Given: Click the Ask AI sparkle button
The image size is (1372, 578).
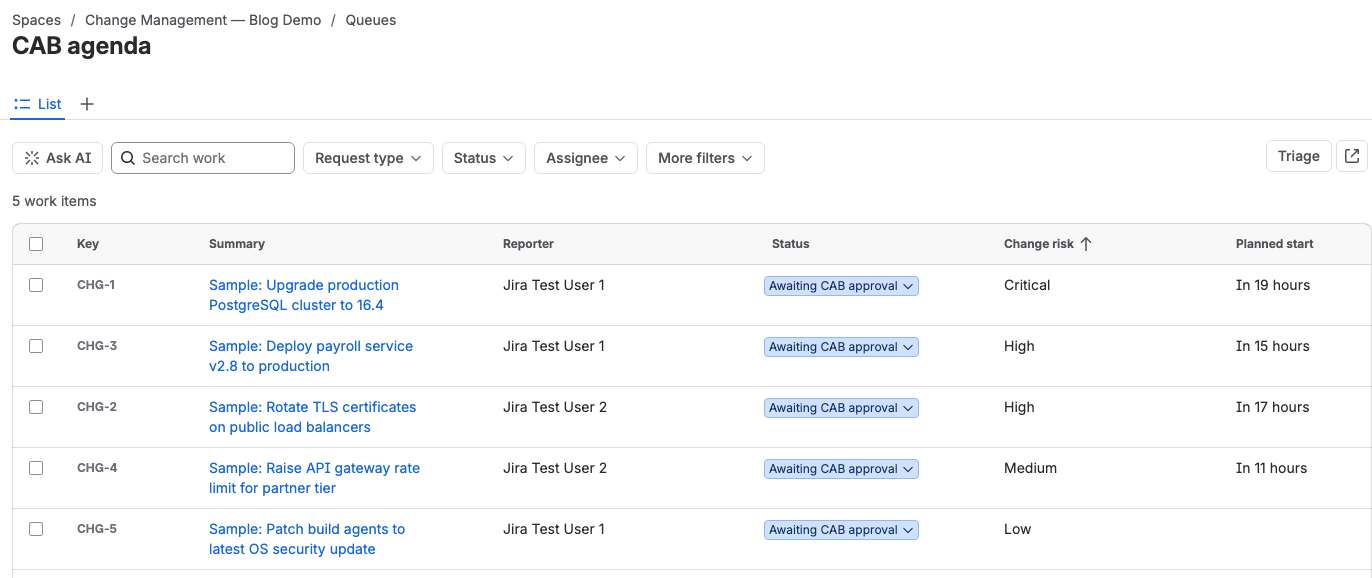Looking at the screenshot, I should point(58,158).
